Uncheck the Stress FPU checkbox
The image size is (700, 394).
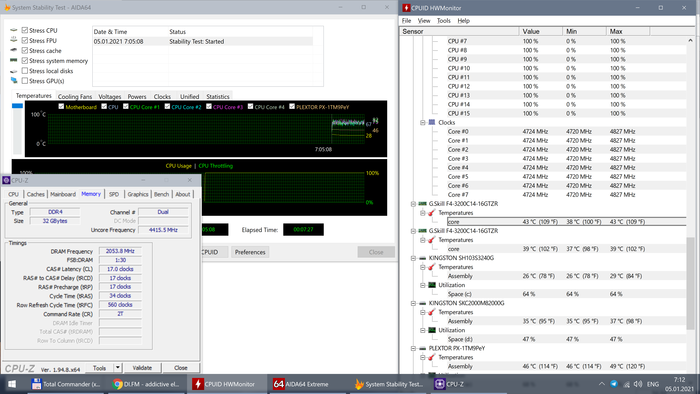(x=25, y=40)
